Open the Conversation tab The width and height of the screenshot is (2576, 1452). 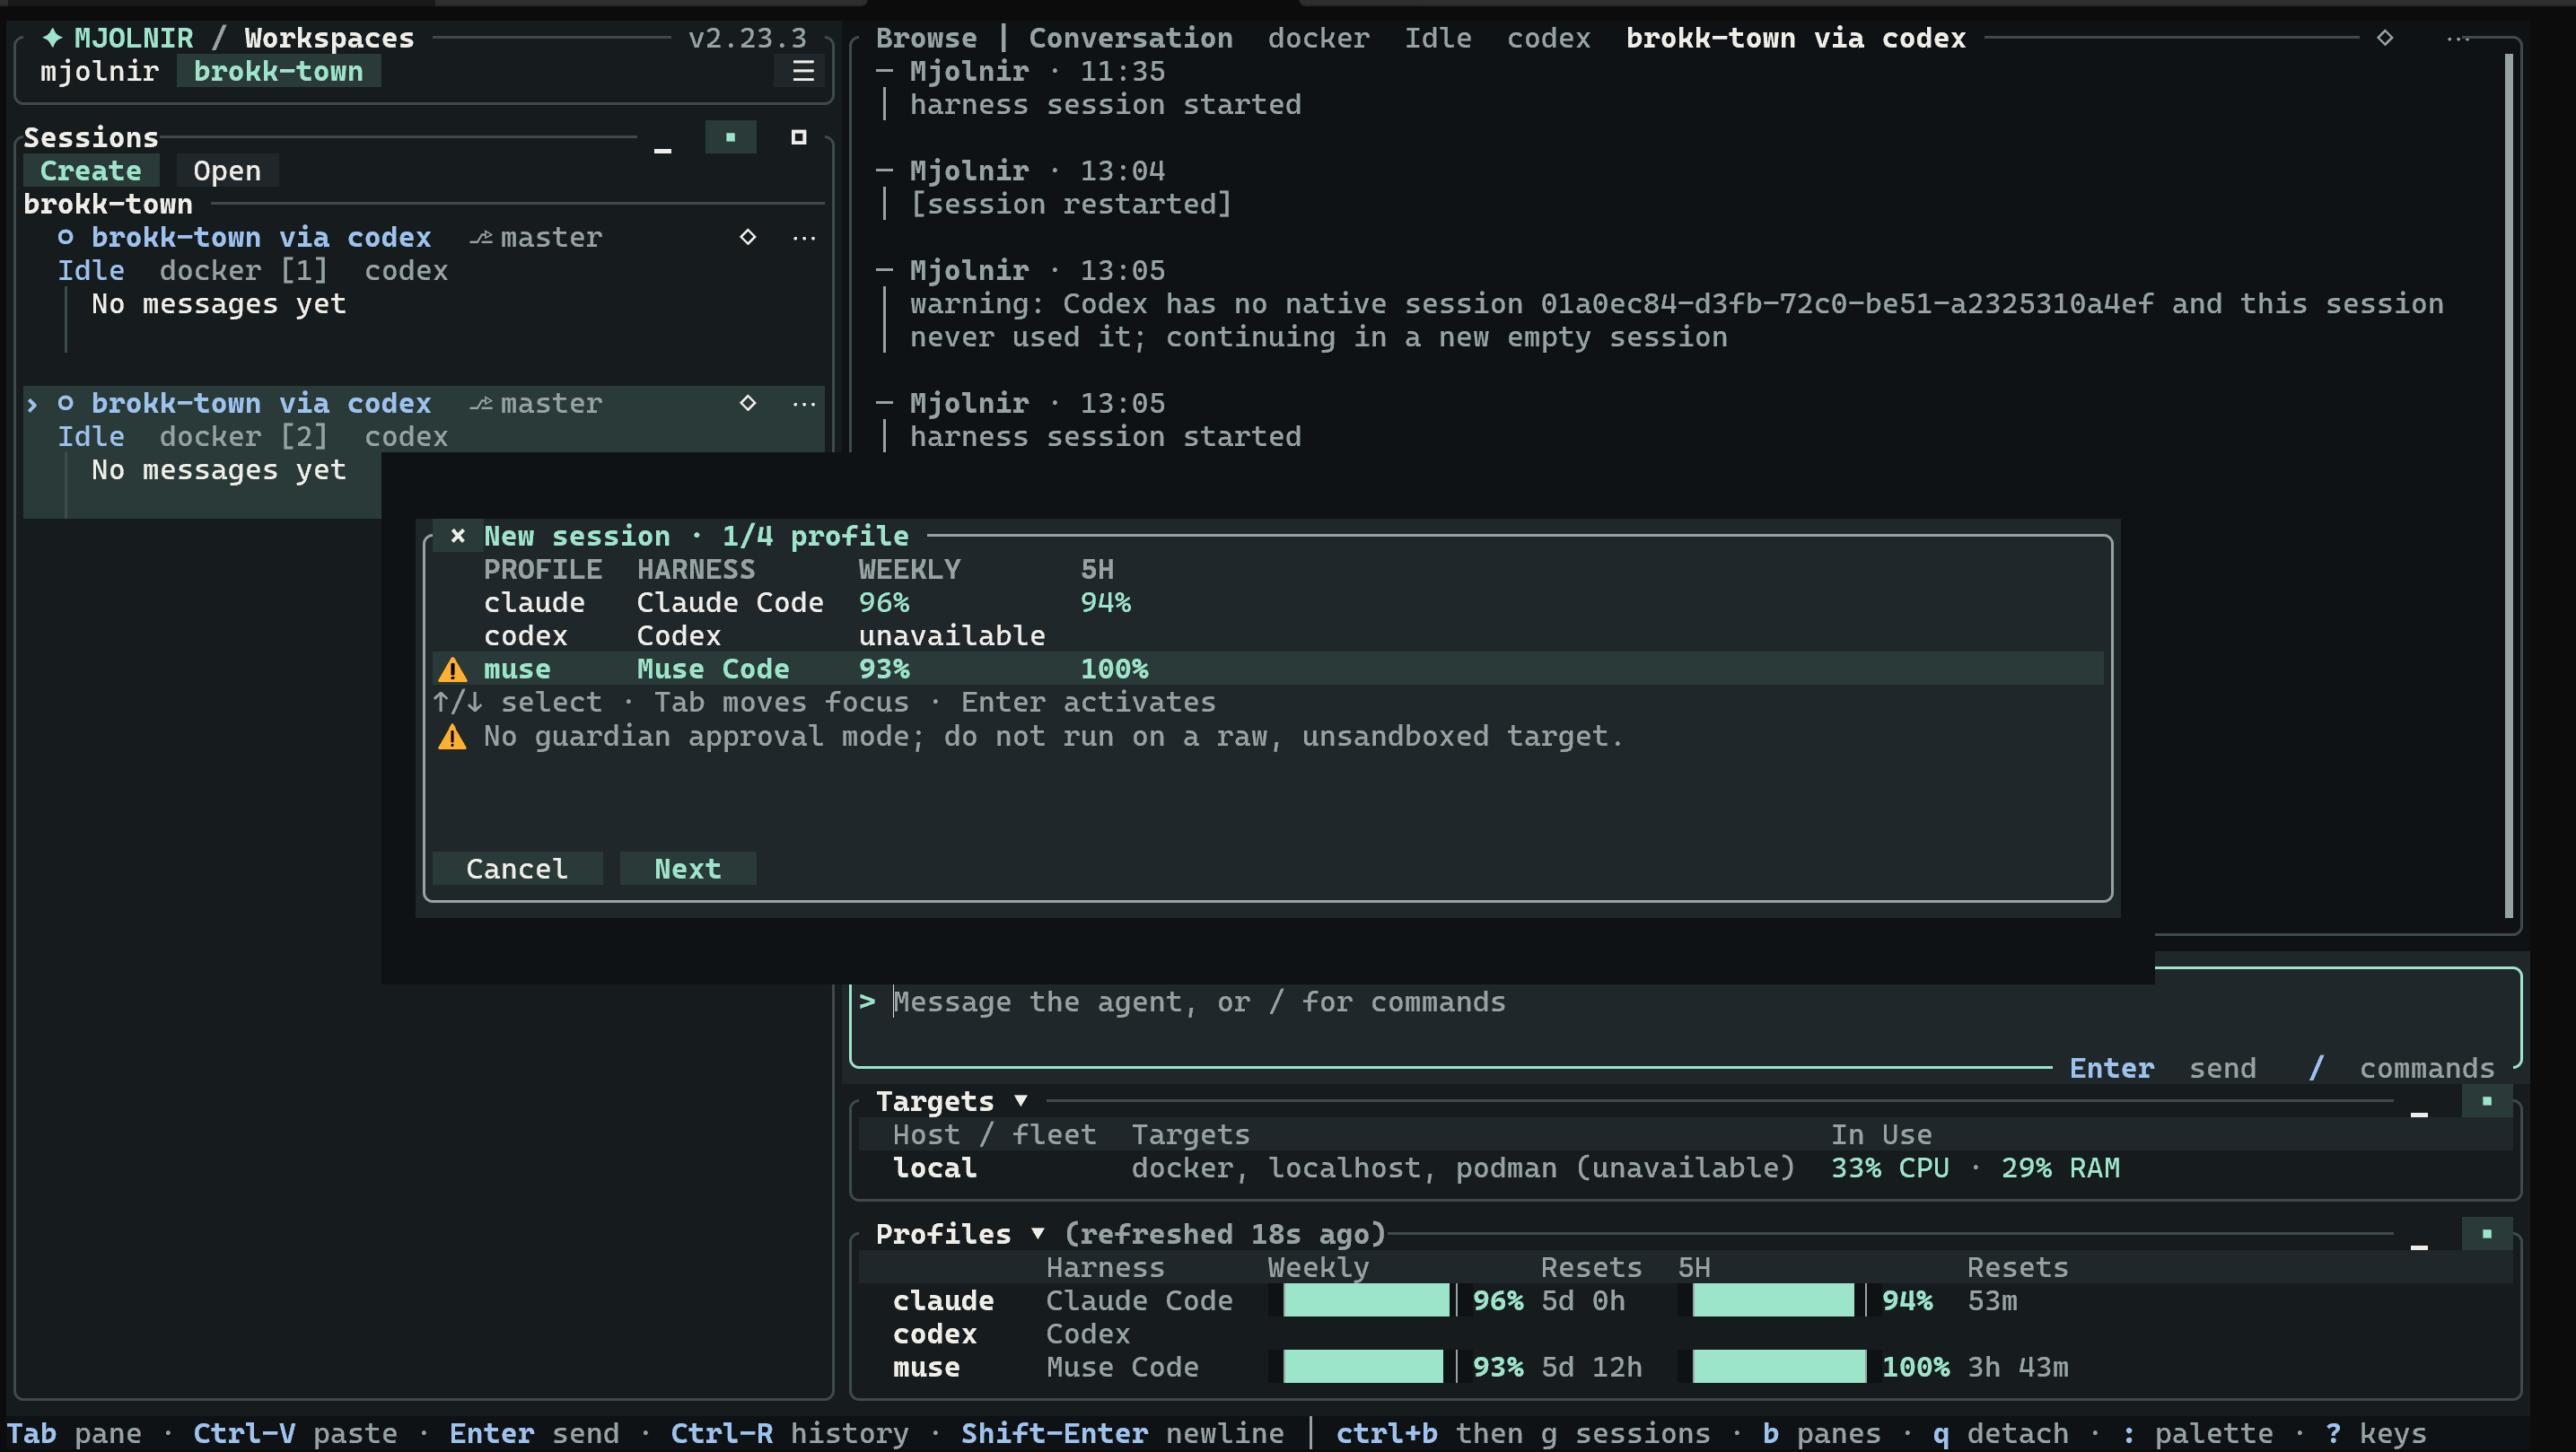(1130, 38)
